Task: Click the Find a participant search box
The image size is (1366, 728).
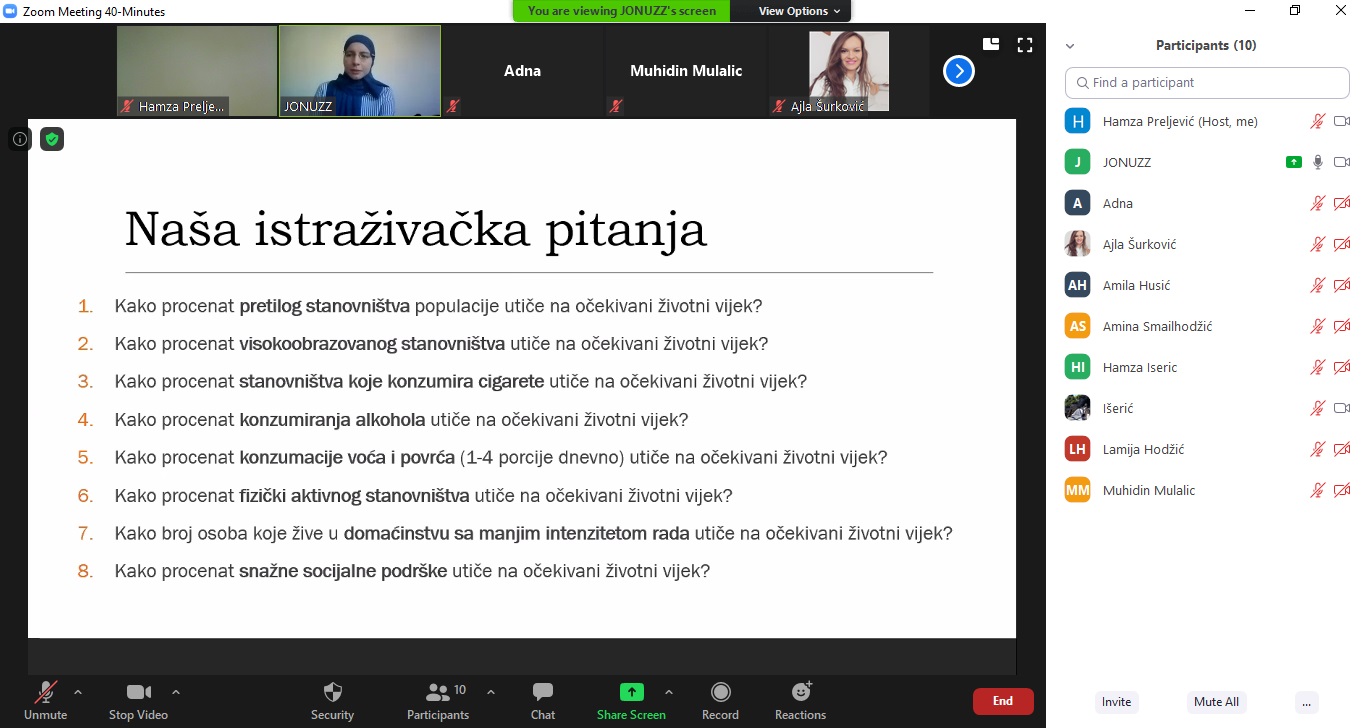Action: click(1207, 83)
